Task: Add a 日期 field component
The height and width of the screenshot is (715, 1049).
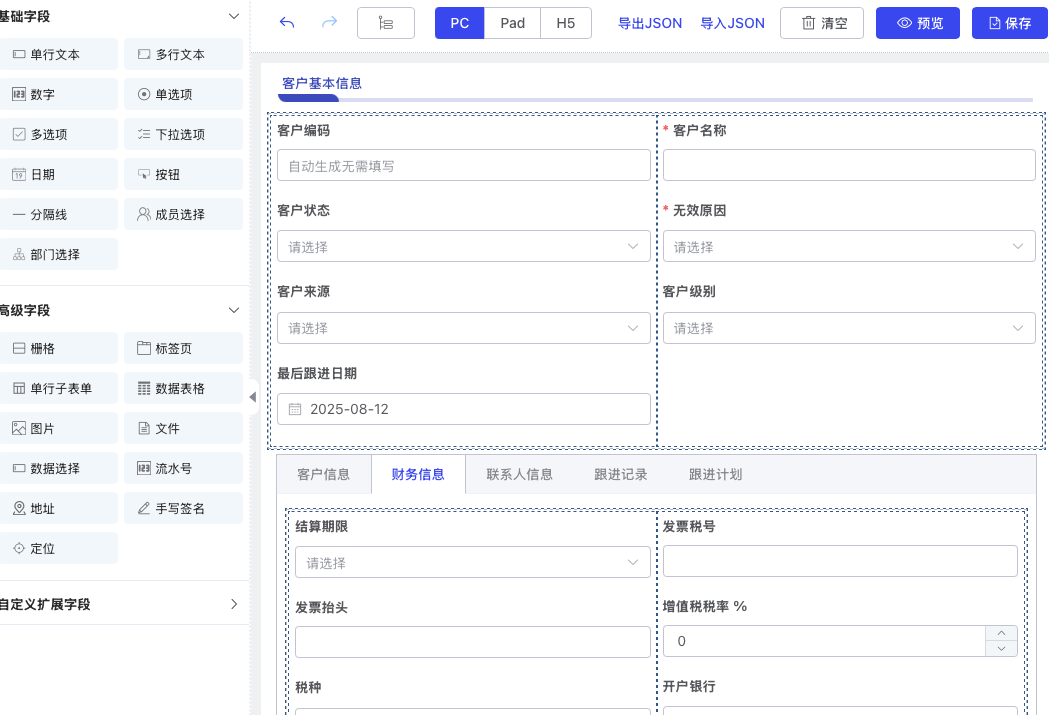Action: 59,175
